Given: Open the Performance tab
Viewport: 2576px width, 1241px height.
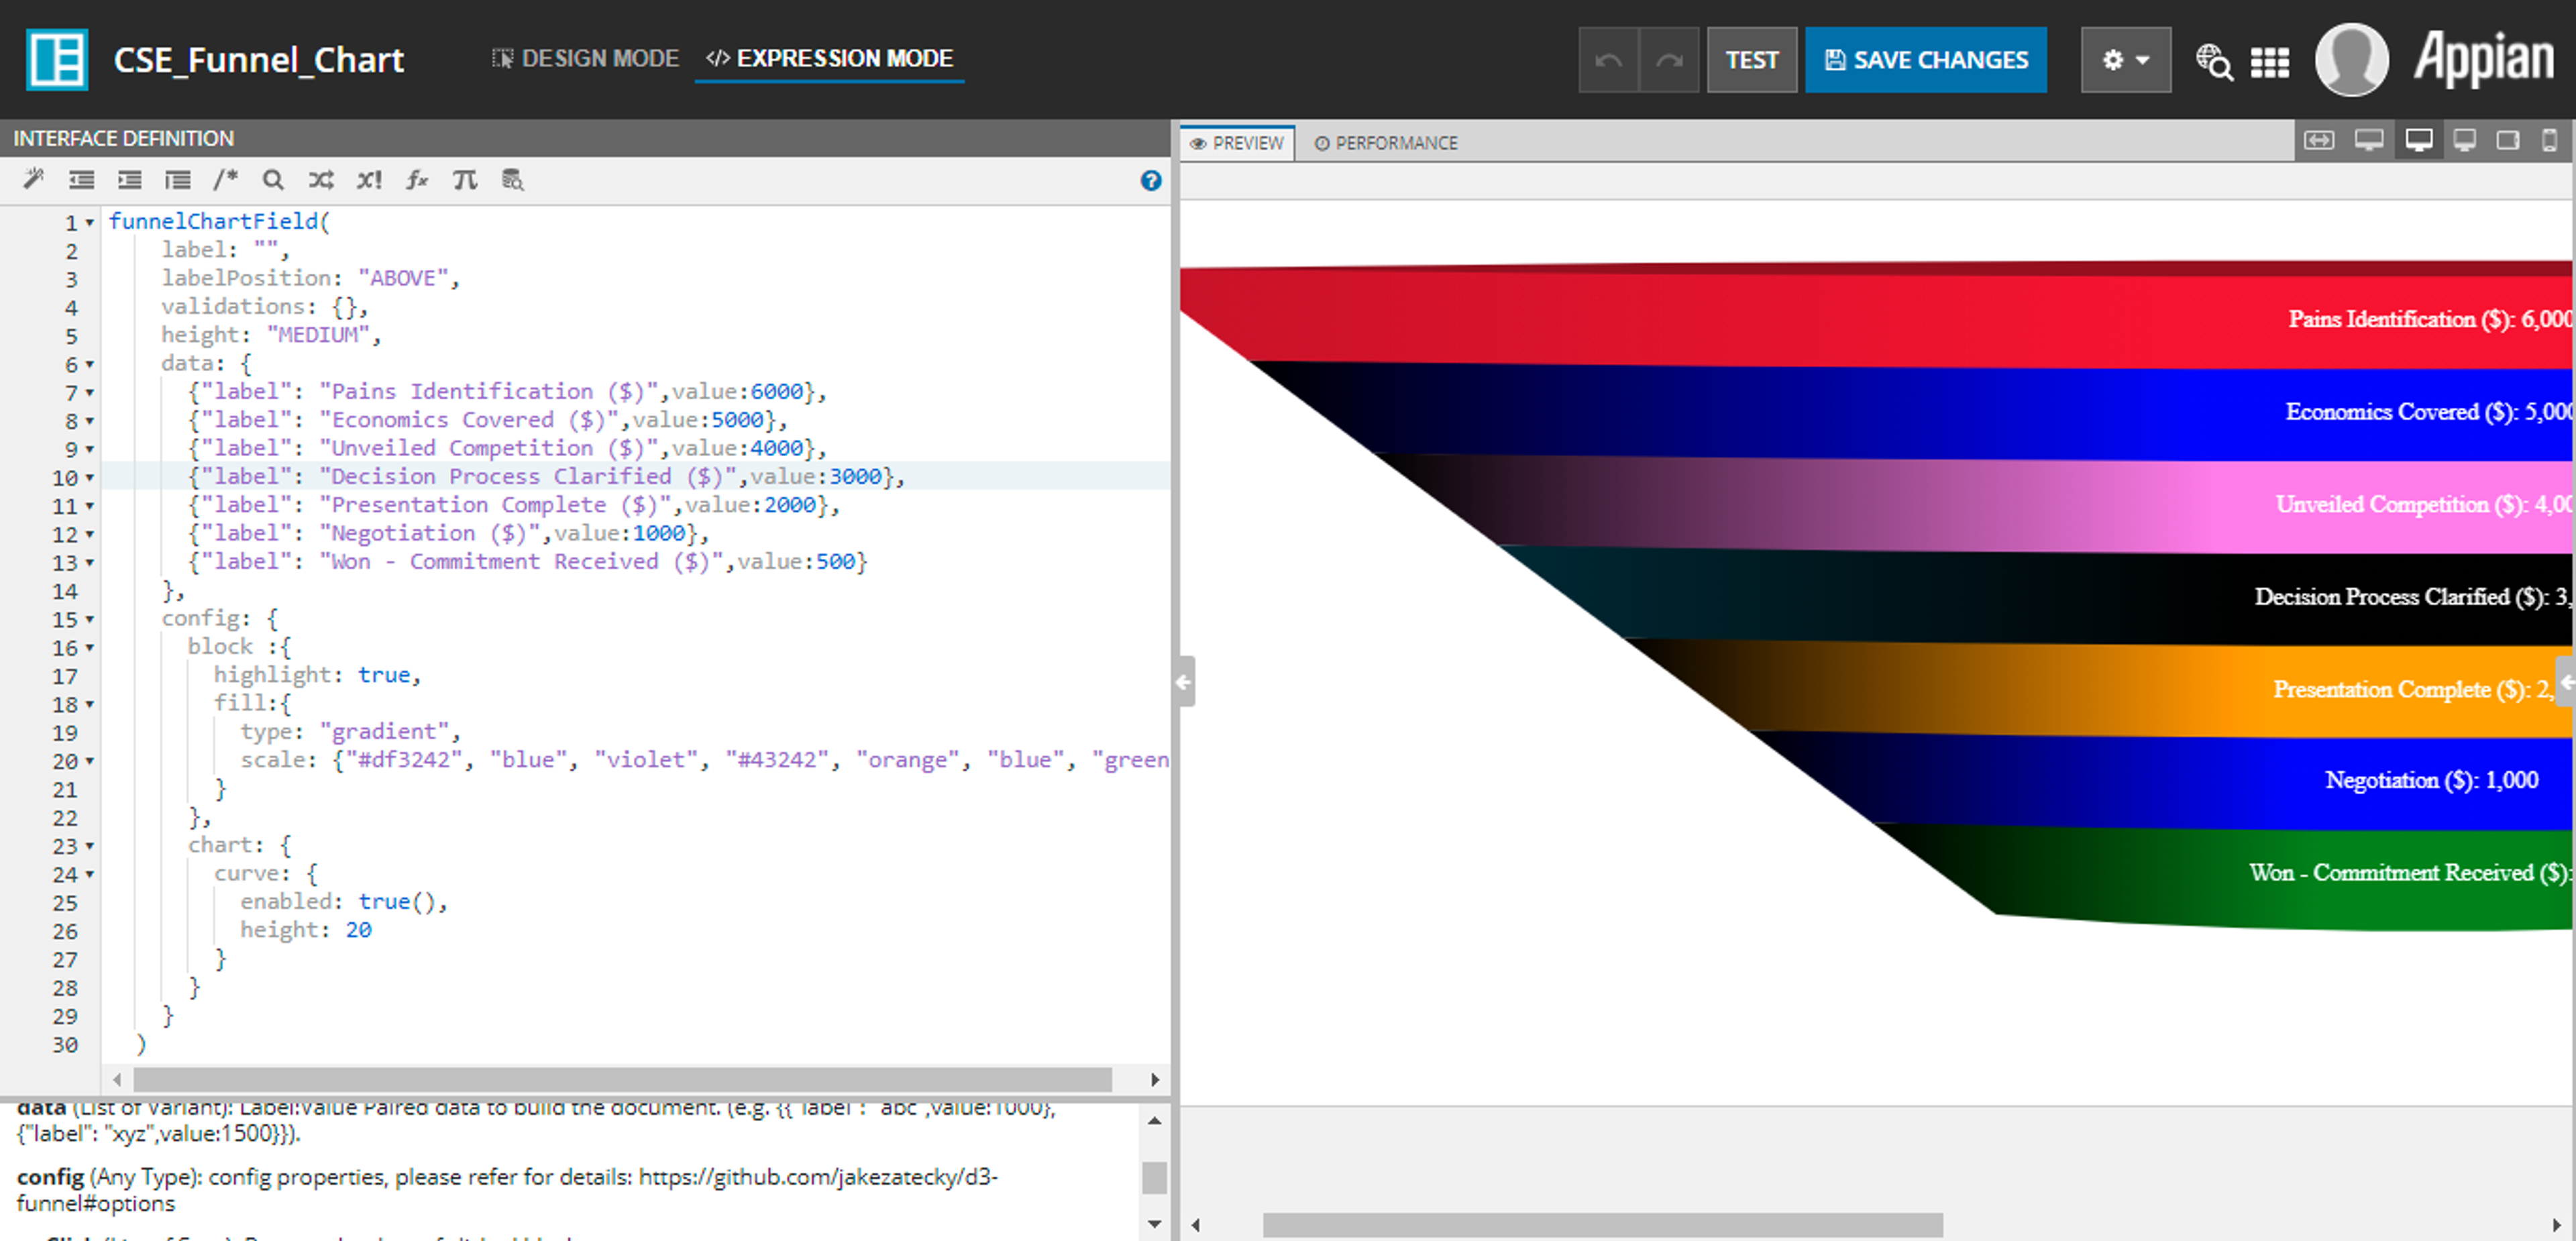Looking at the screenshot, I should pos(1386,143).
